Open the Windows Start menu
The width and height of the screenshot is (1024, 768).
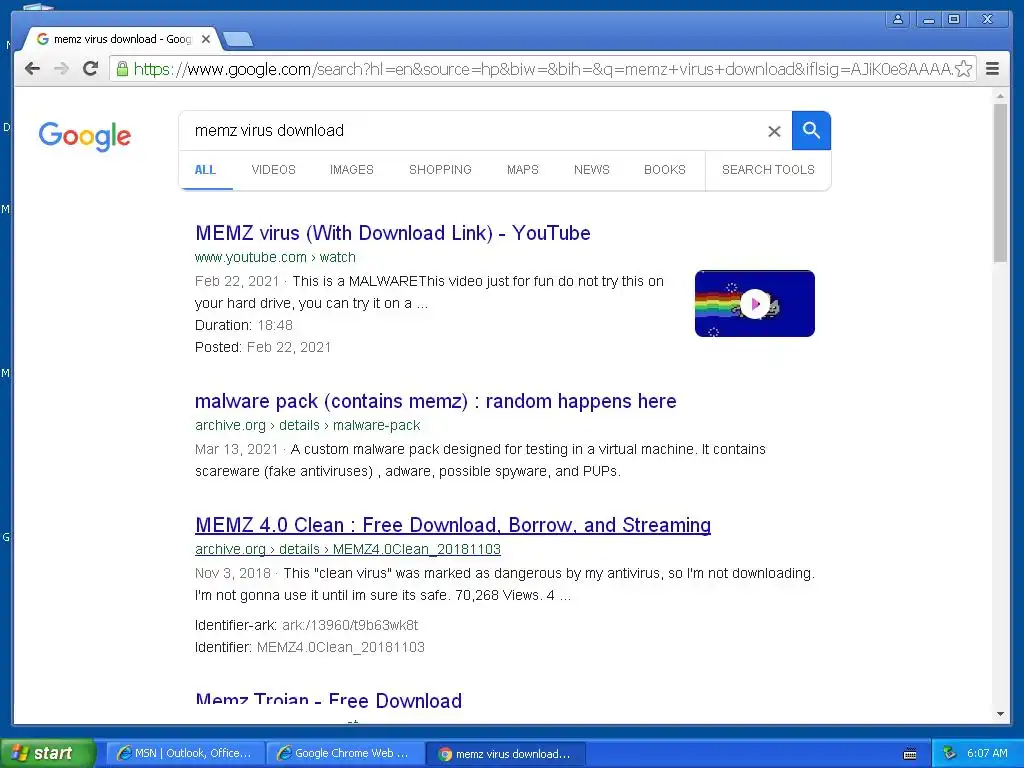[47, 753]
